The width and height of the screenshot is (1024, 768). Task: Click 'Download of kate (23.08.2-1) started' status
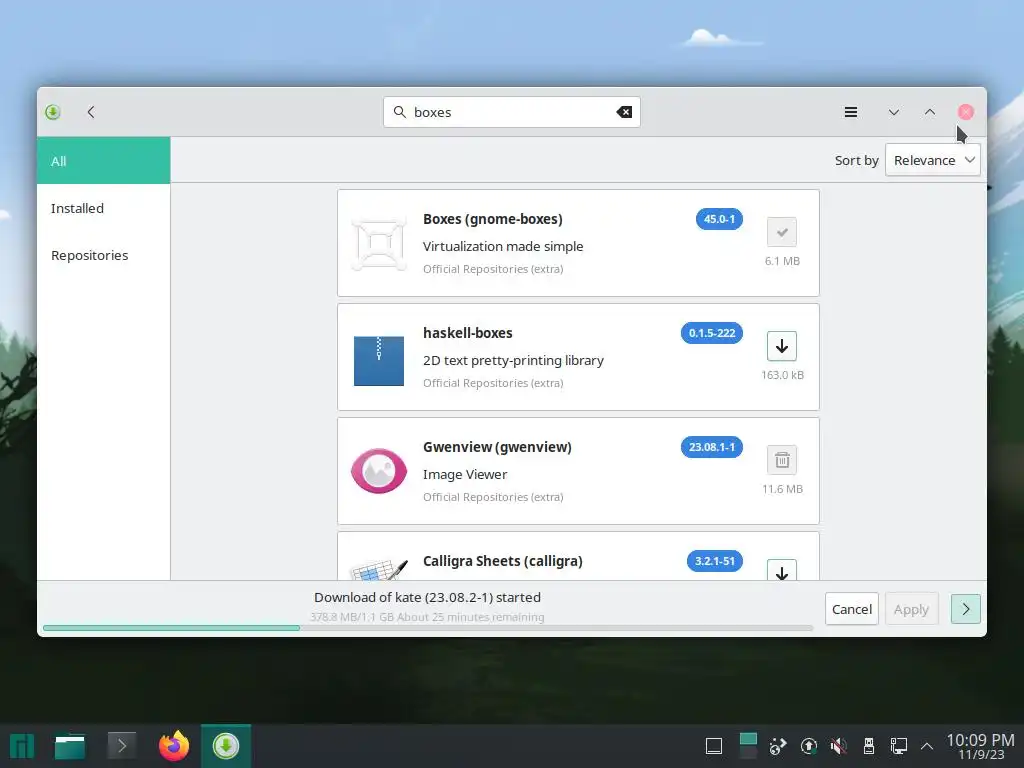(x=427, y=598)
